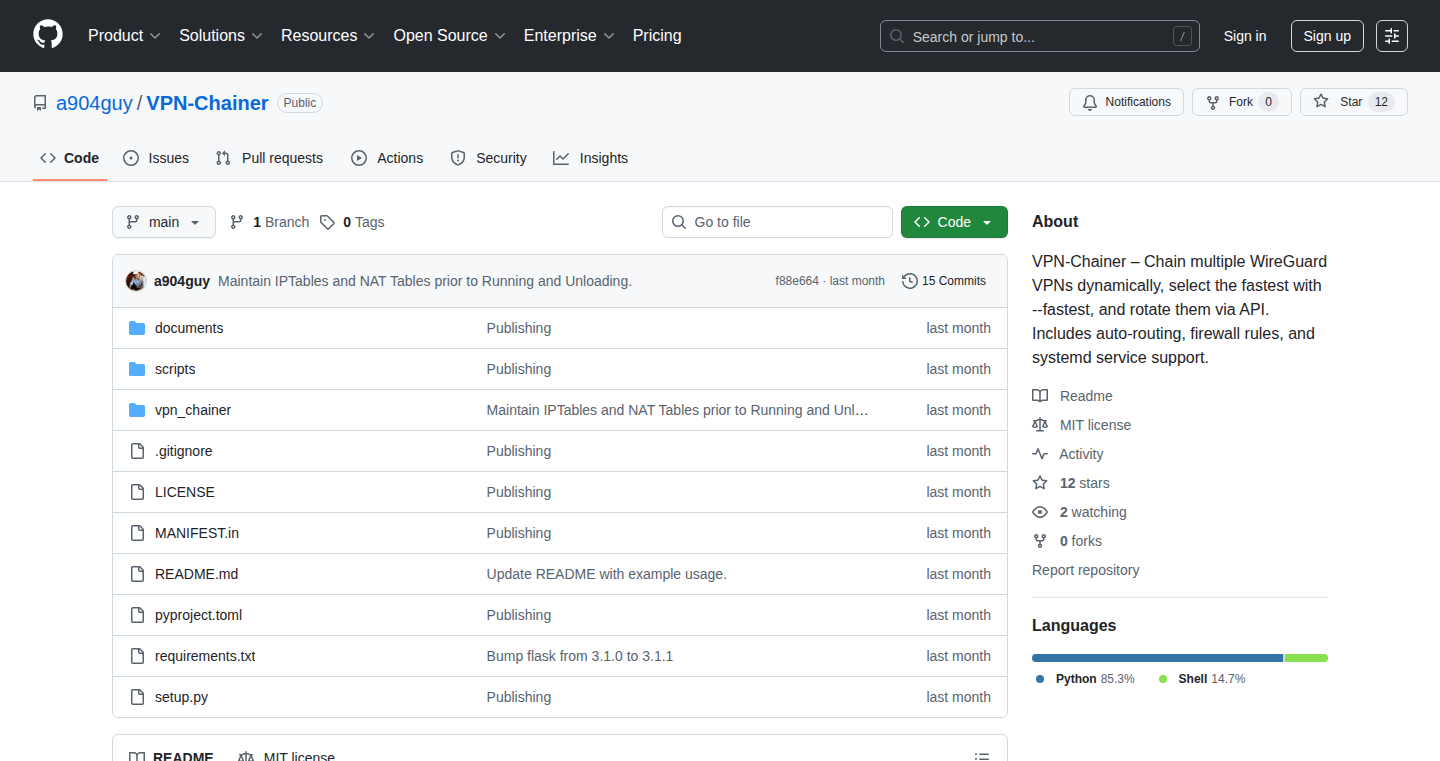Open 'Update README with example usage.' commit message
Screen dimensions: 1440x761
pos(607,574)
